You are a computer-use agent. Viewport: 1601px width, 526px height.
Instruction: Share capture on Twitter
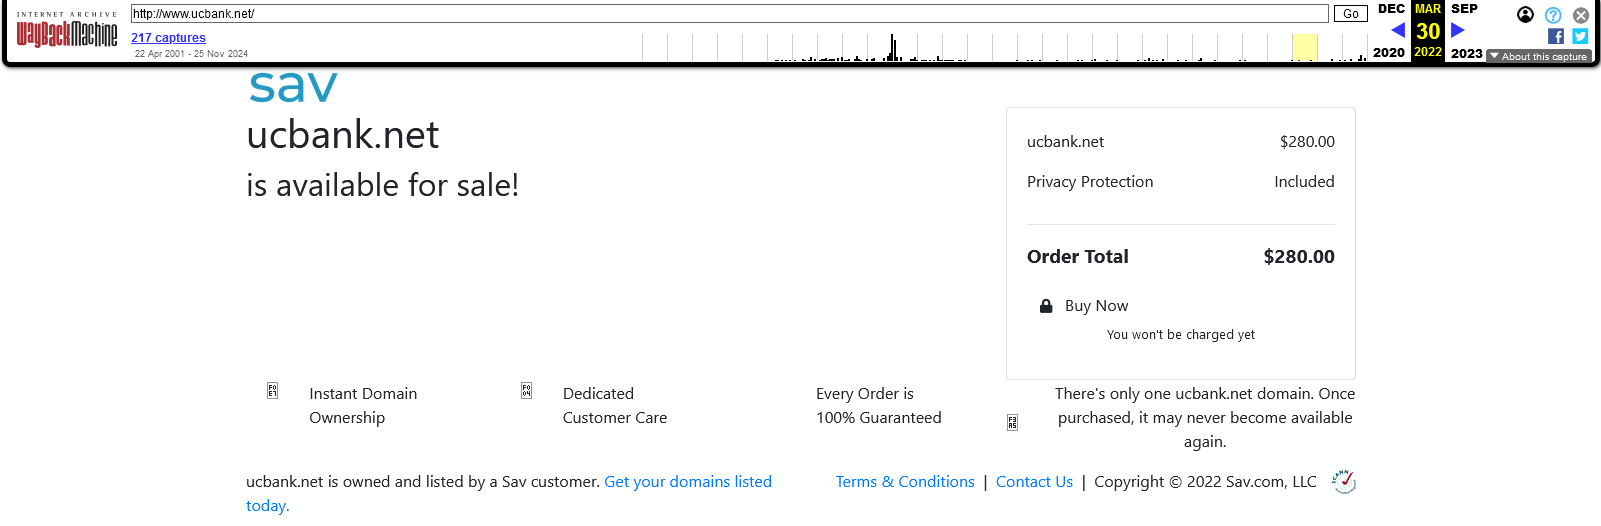click(x=1580, y=36)
